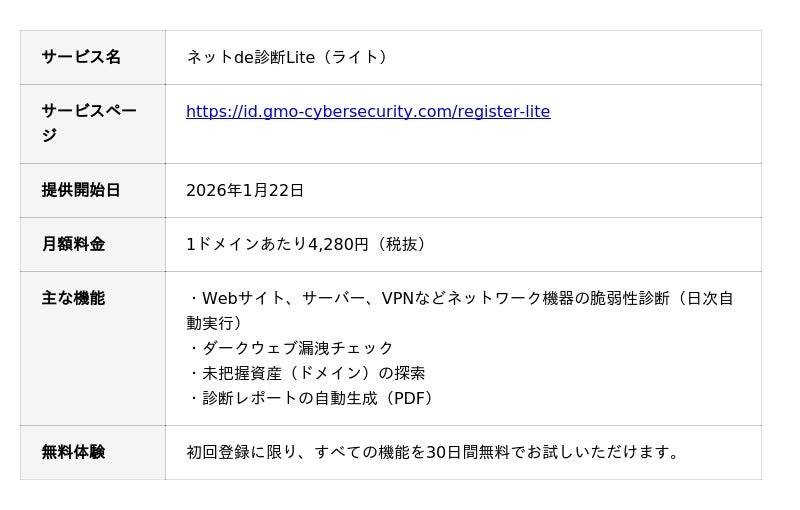Click the date 2026年1月22日
The height and width of the screenshot is (510, 800).
tap(245, 190)
